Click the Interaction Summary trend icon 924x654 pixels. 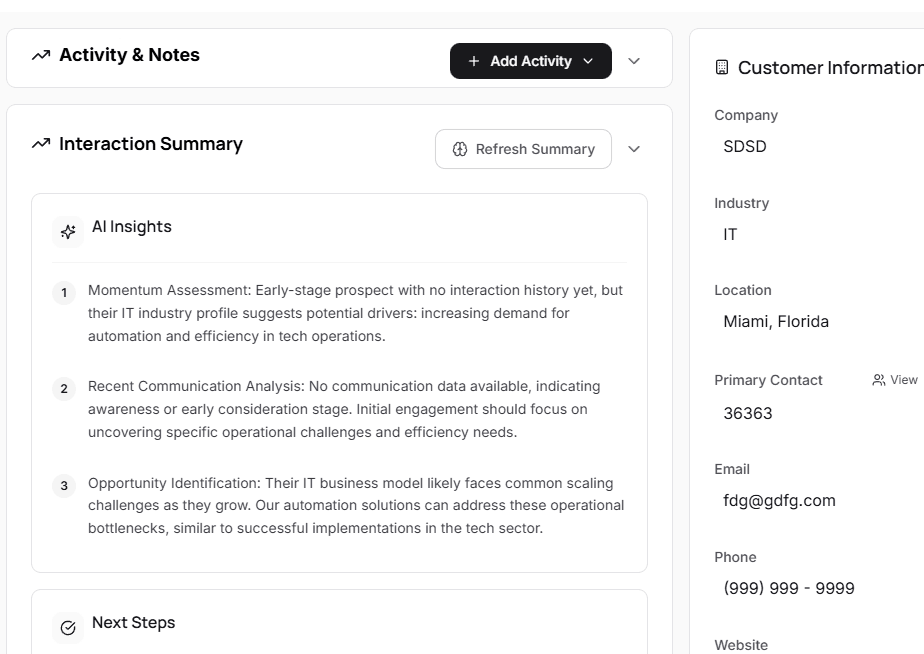pyautogui.click(x=41, y=144)
